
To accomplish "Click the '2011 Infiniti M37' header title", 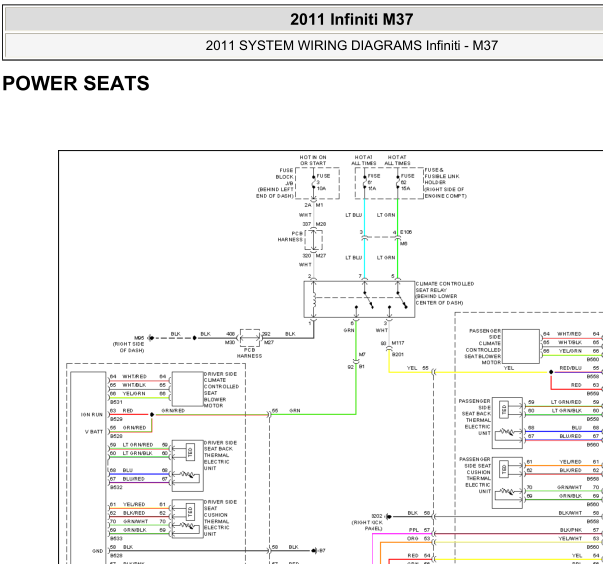I will (x=351, y=19).
